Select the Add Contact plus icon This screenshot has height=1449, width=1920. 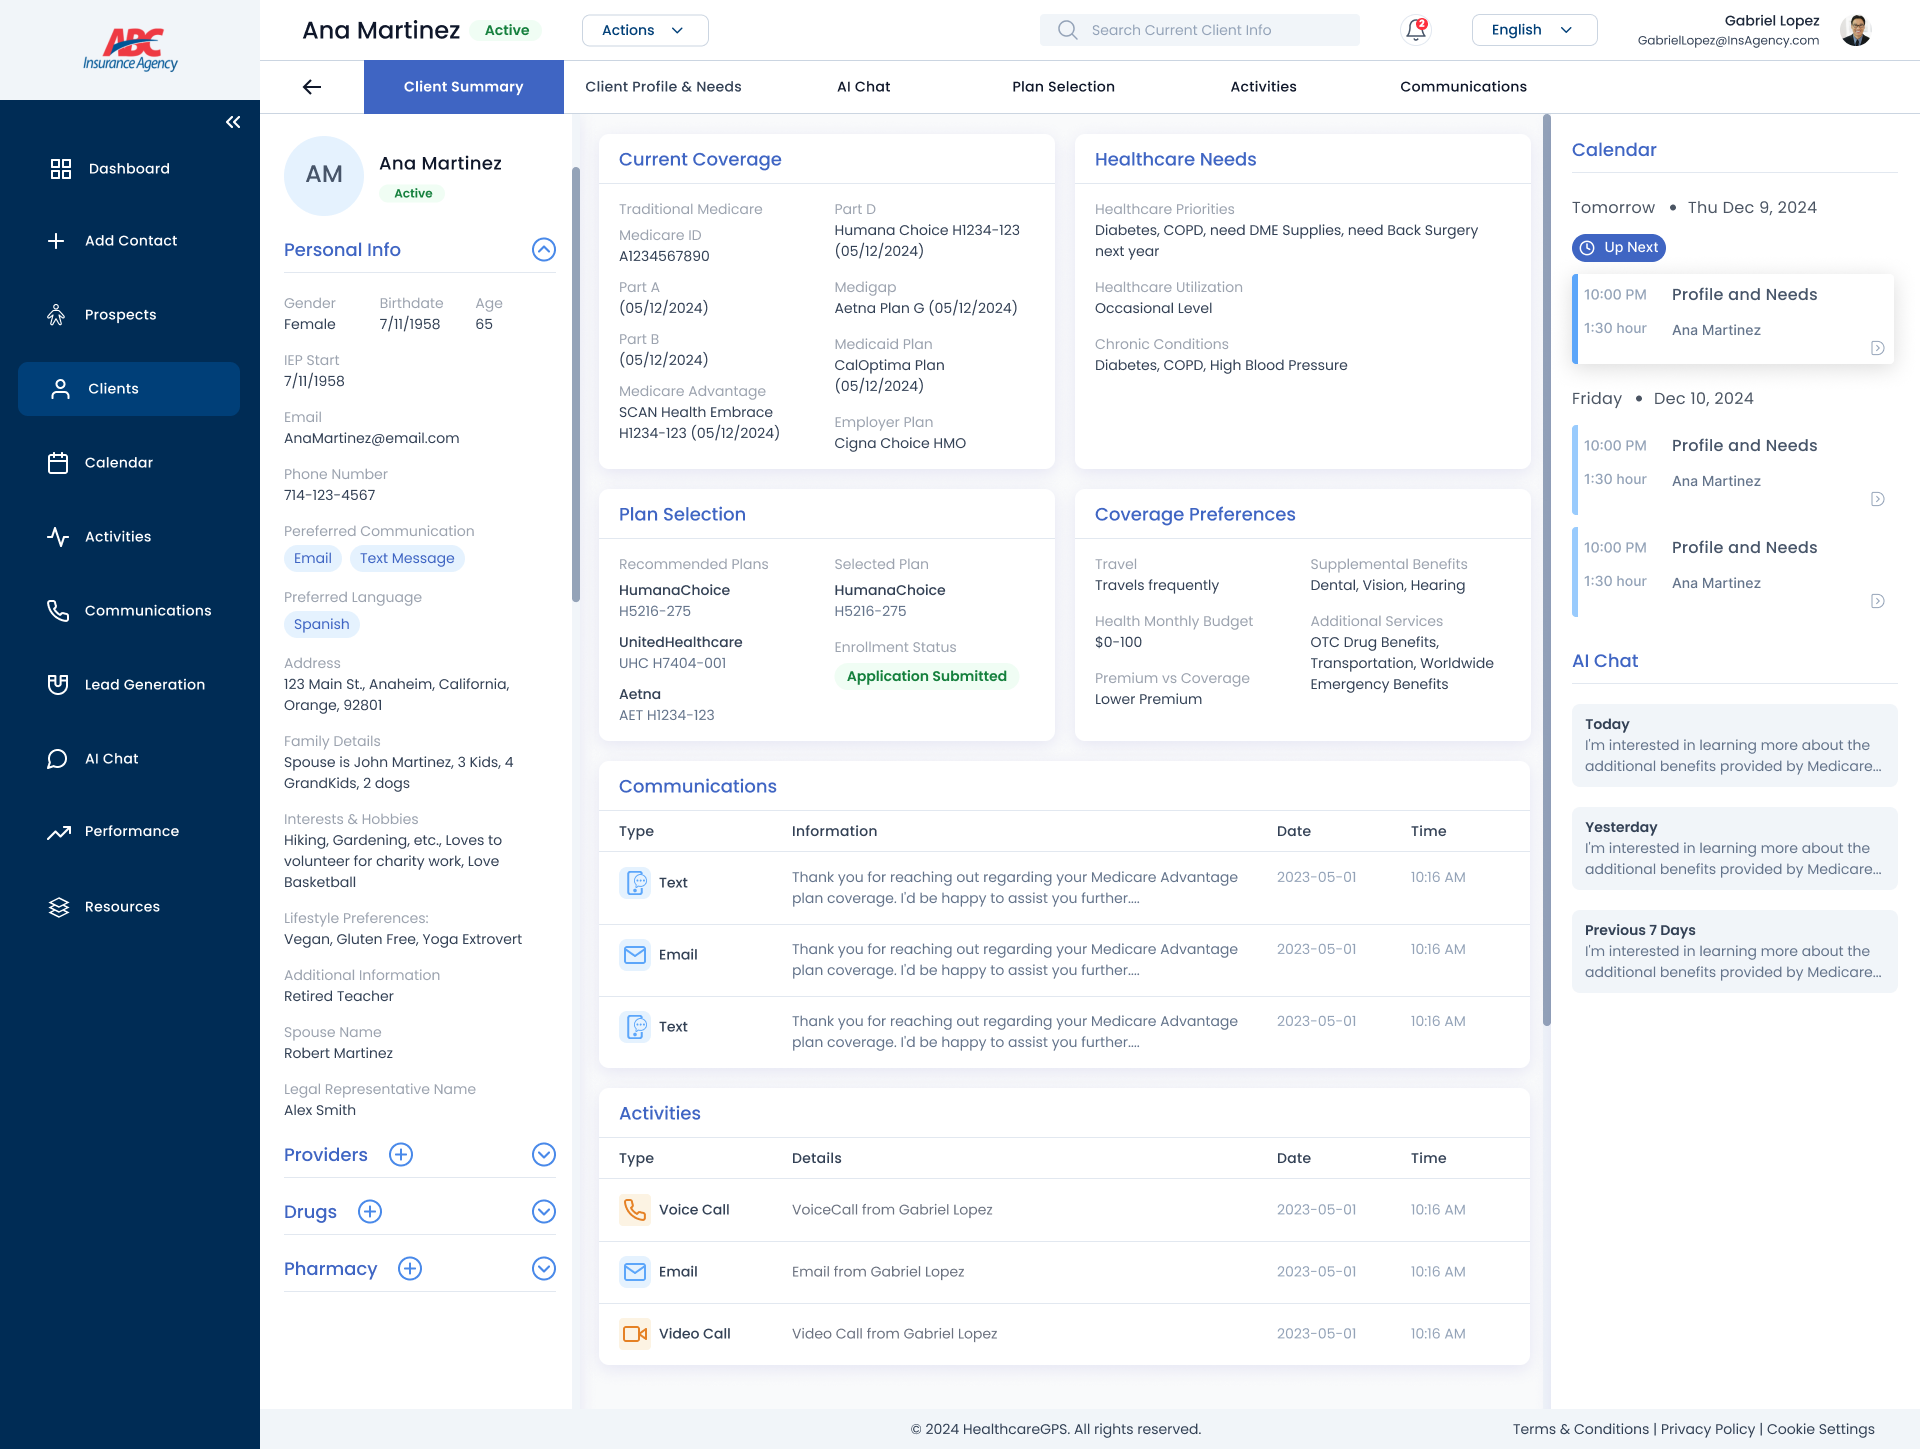[56, 240]
